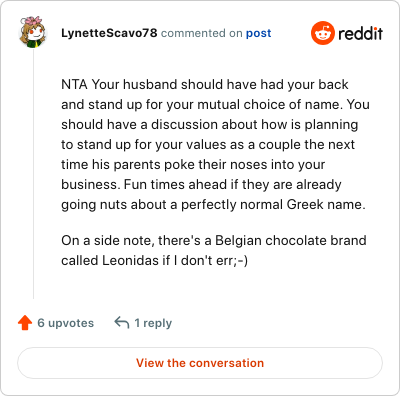Viewport: 400px width, 396px height.
Task: Click the Reddit Snoo logo icon
Action: 322,33
